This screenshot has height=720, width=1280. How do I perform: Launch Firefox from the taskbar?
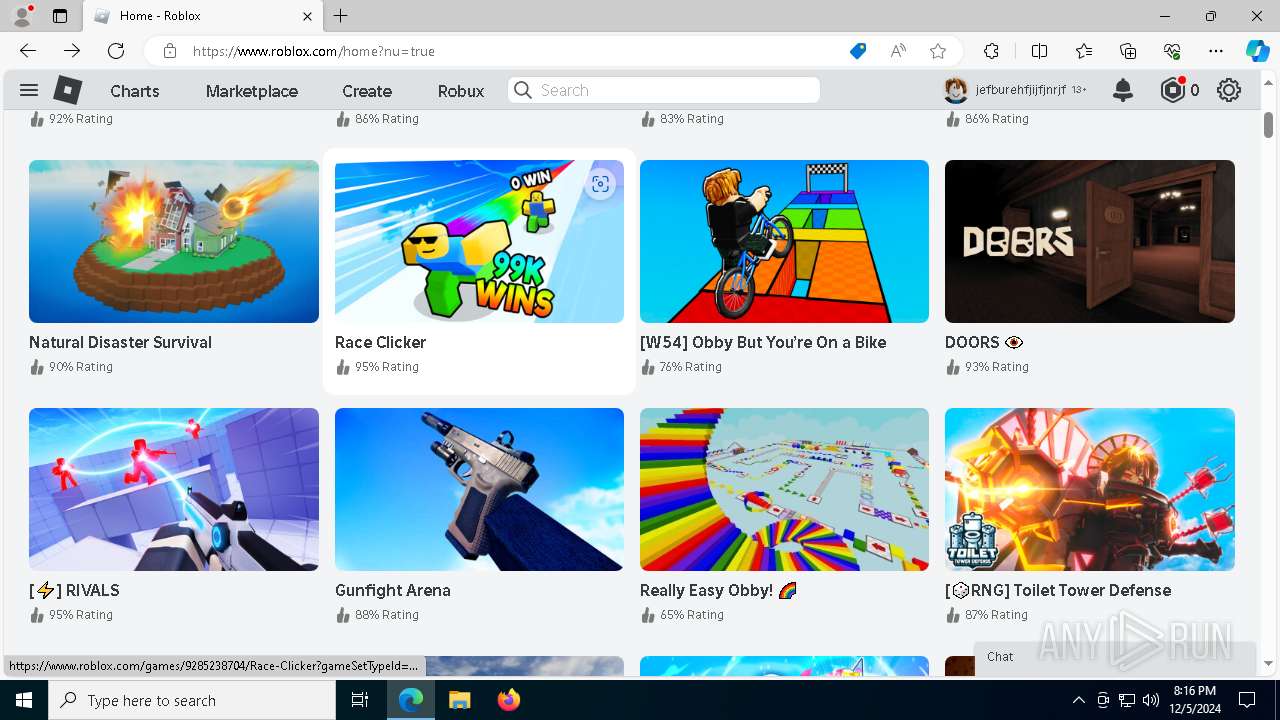508,700
